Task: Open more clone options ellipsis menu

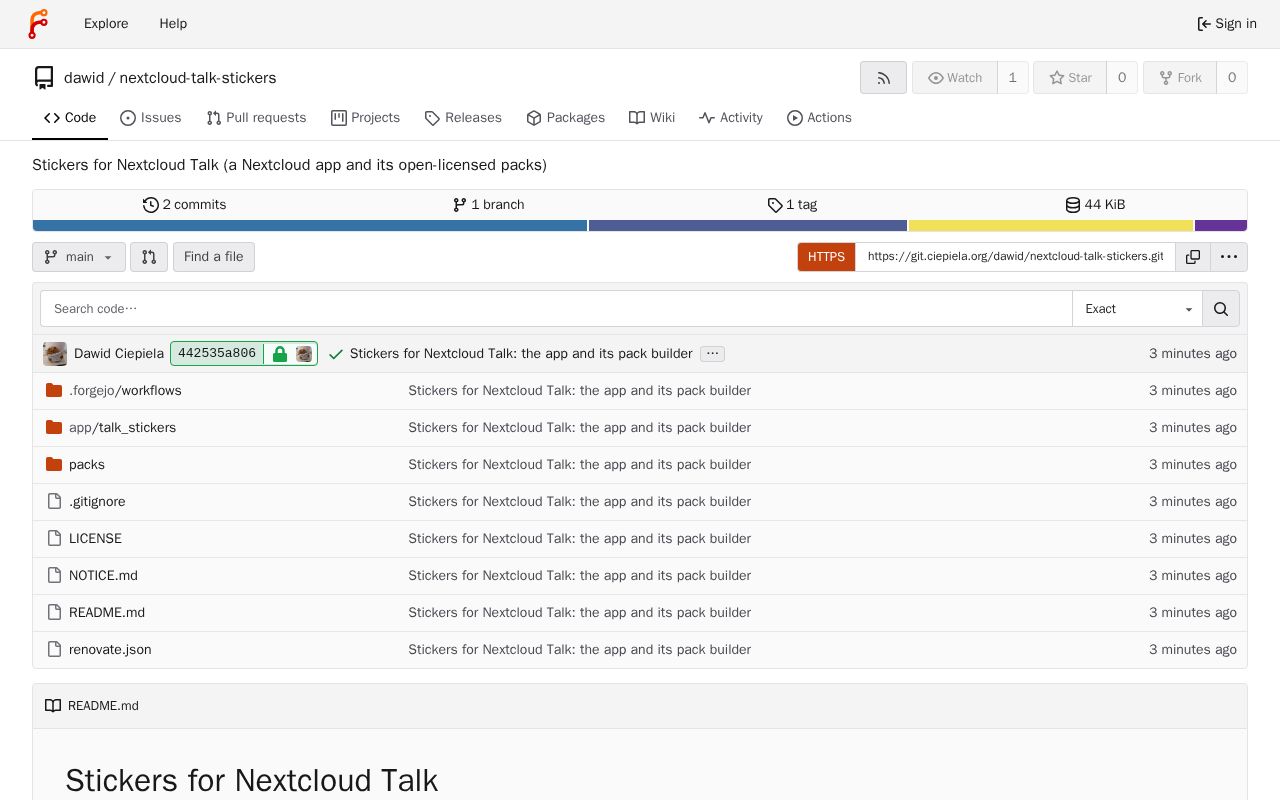Action: pos(1229,257)
